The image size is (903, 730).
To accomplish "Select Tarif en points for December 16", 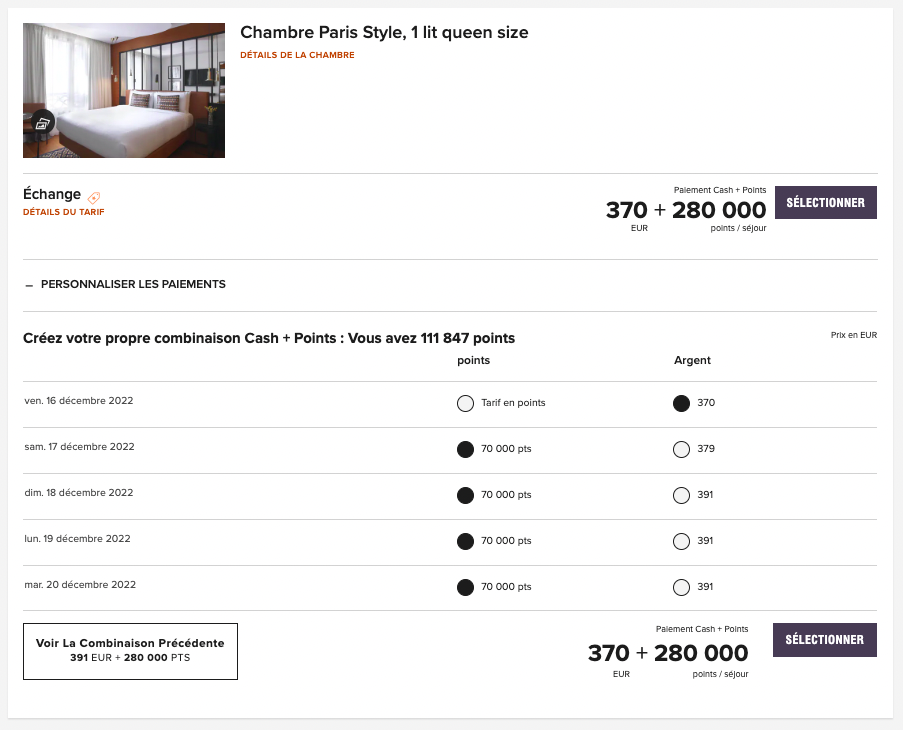I will coord(465,403).
